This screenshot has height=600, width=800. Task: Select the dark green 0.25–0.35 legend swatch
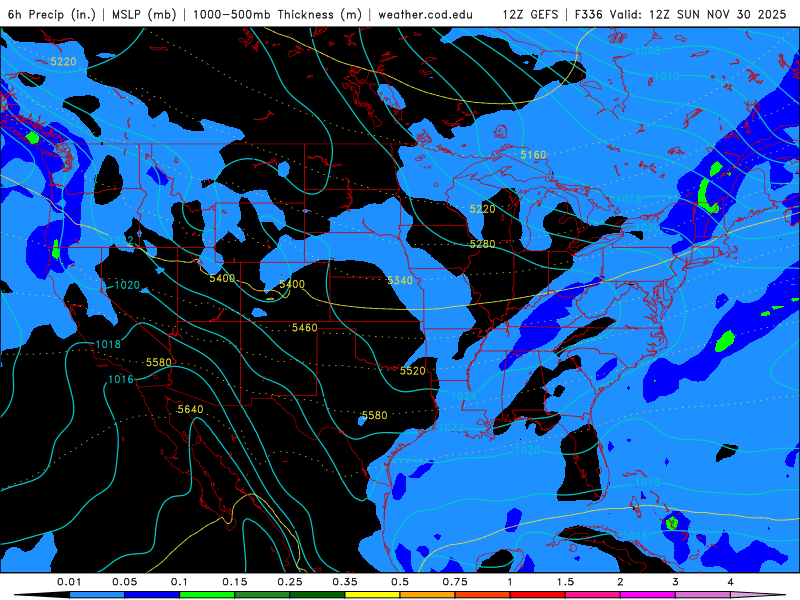317,595
